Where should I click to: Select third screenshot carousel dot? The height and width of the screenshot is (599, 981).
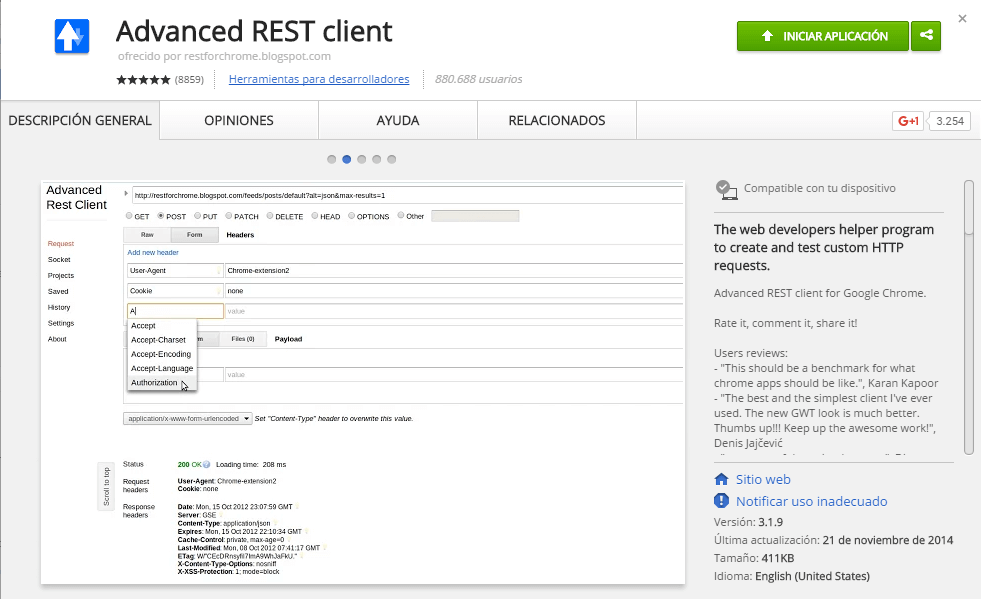click(362, 159)
